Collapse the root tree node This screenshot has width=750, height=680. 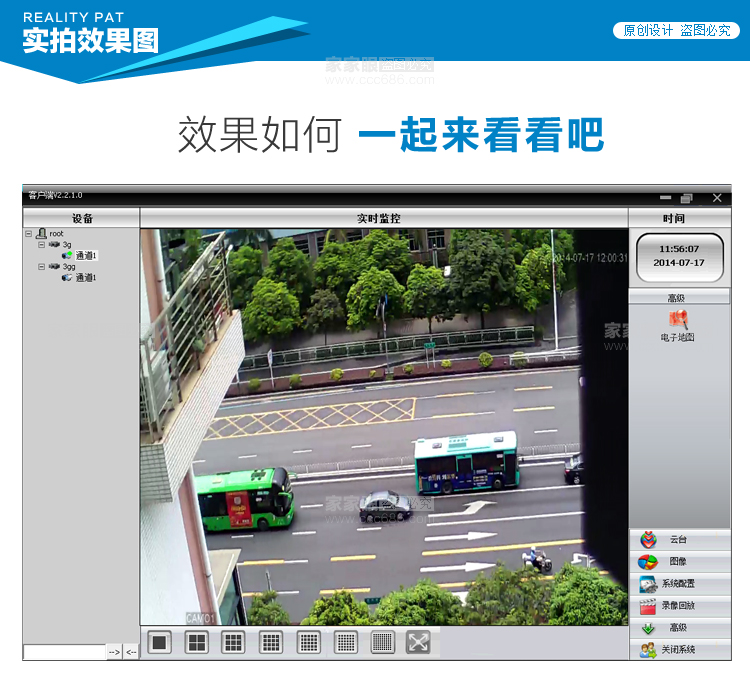29,233
